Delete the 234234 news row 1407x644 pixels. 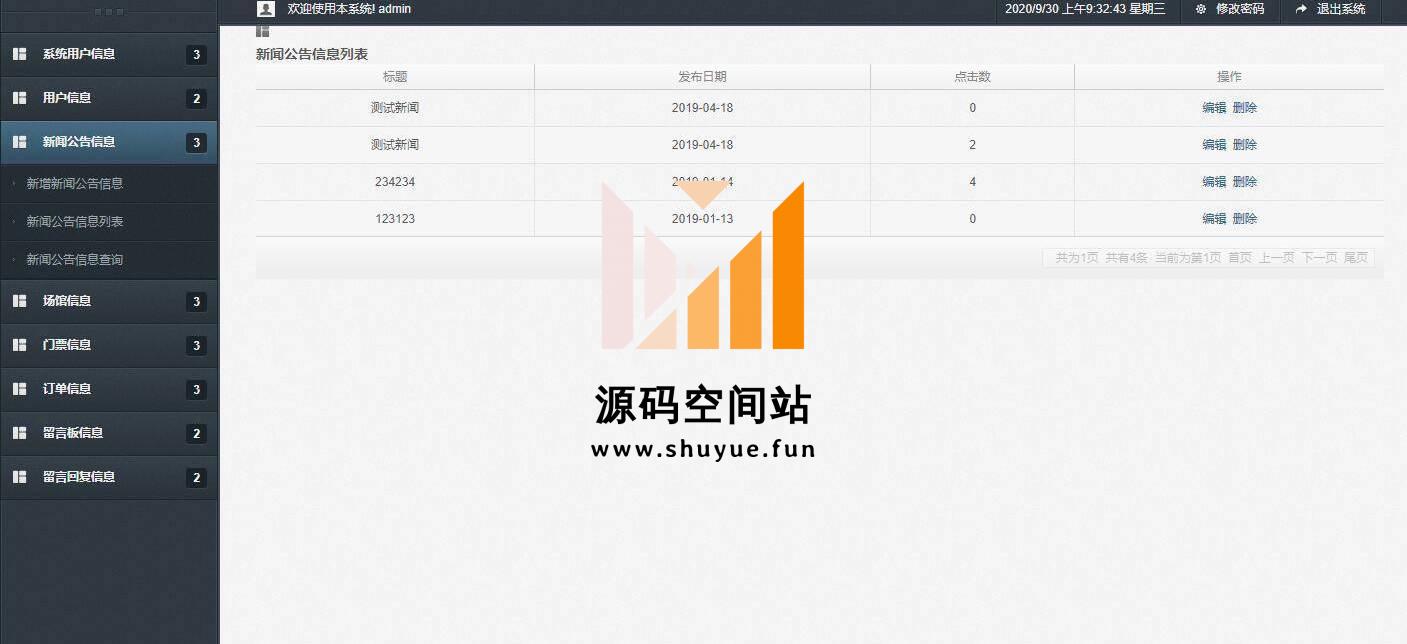1245,182
